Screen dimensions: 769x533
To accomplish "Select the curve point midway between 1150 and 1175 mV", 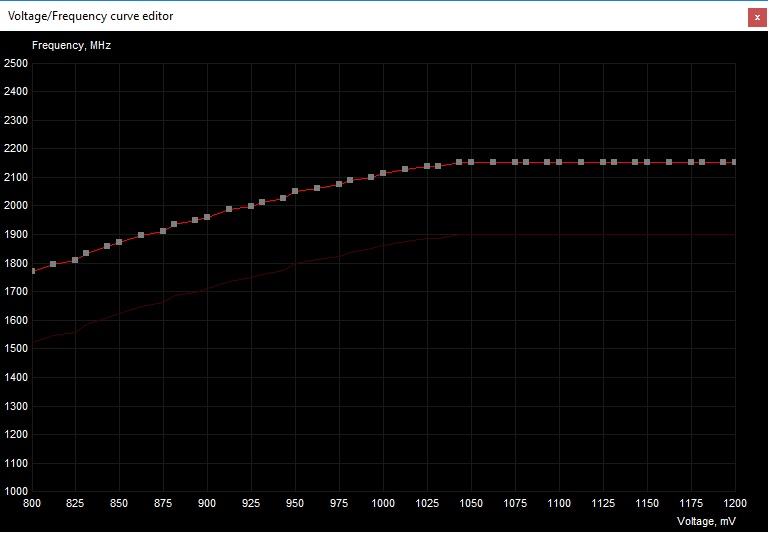I will (x=669, y=162).
